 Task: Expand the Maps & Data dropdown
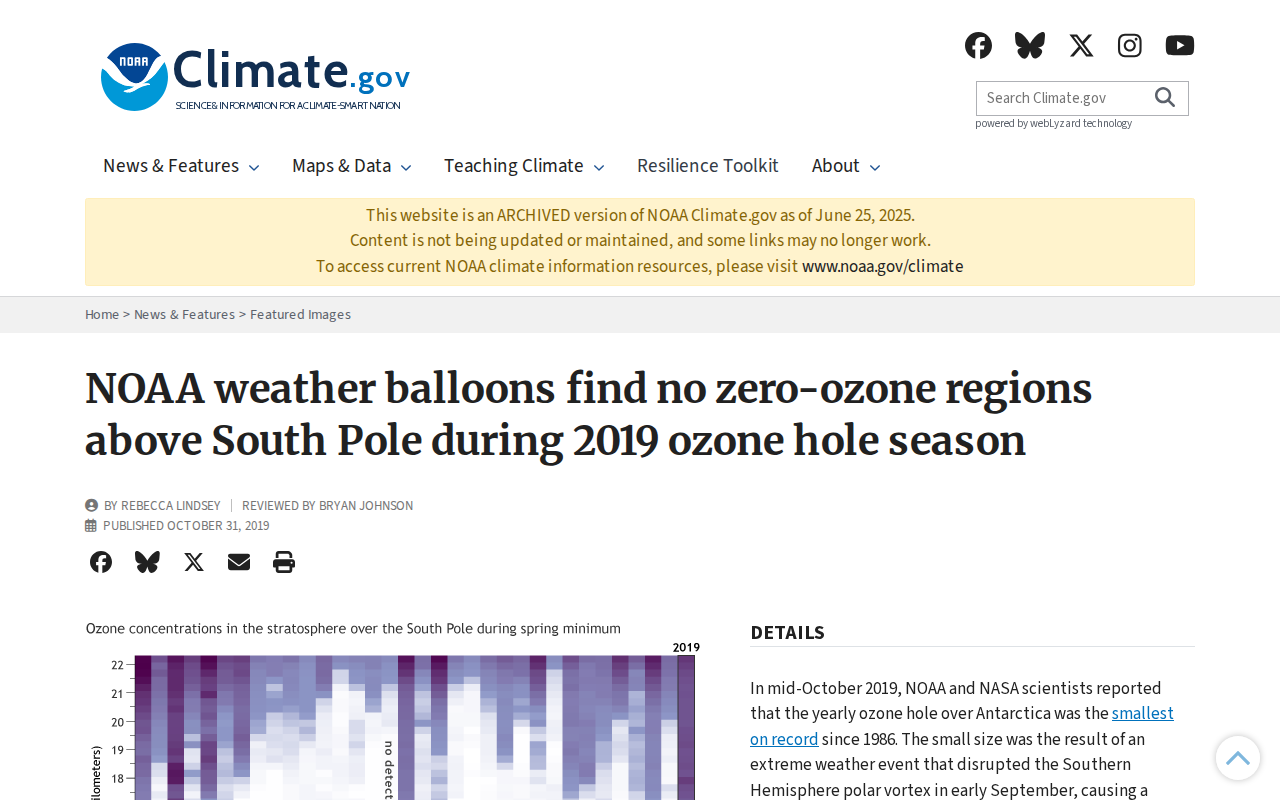point(352,166)
